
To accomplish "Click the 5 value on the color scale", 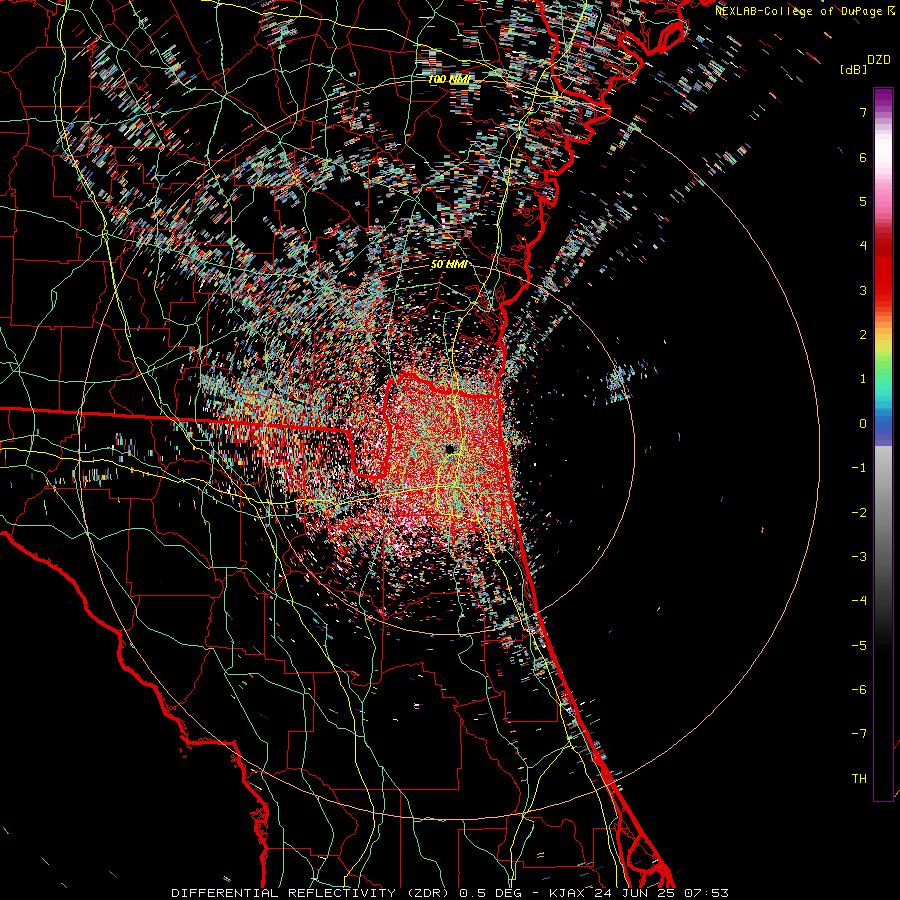I will coord(863,201).
